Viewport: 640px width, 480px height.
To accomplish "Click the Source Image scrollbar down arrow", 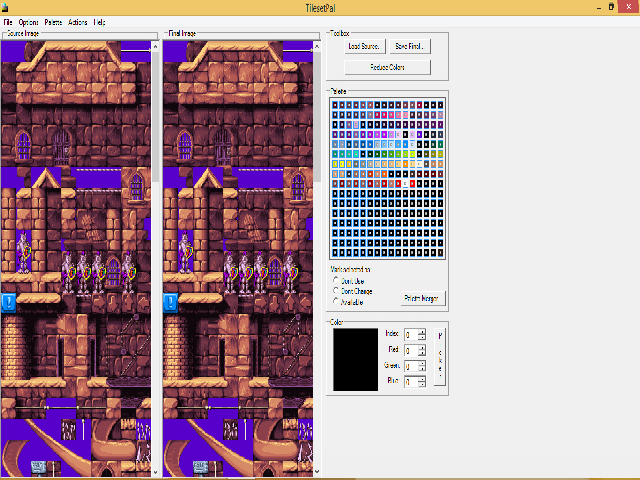I will point(155,472).
